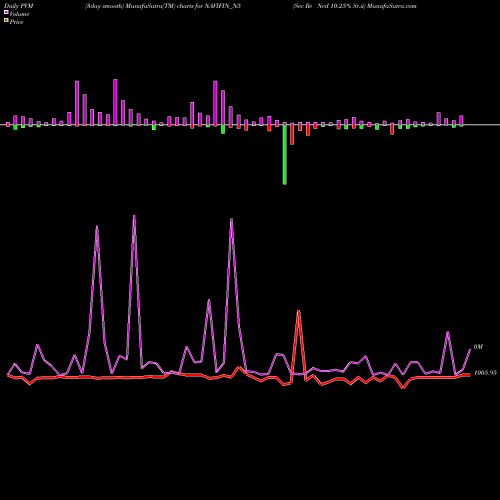
Task: Select the Volume legend label
Action: click(x=19, y=14)
